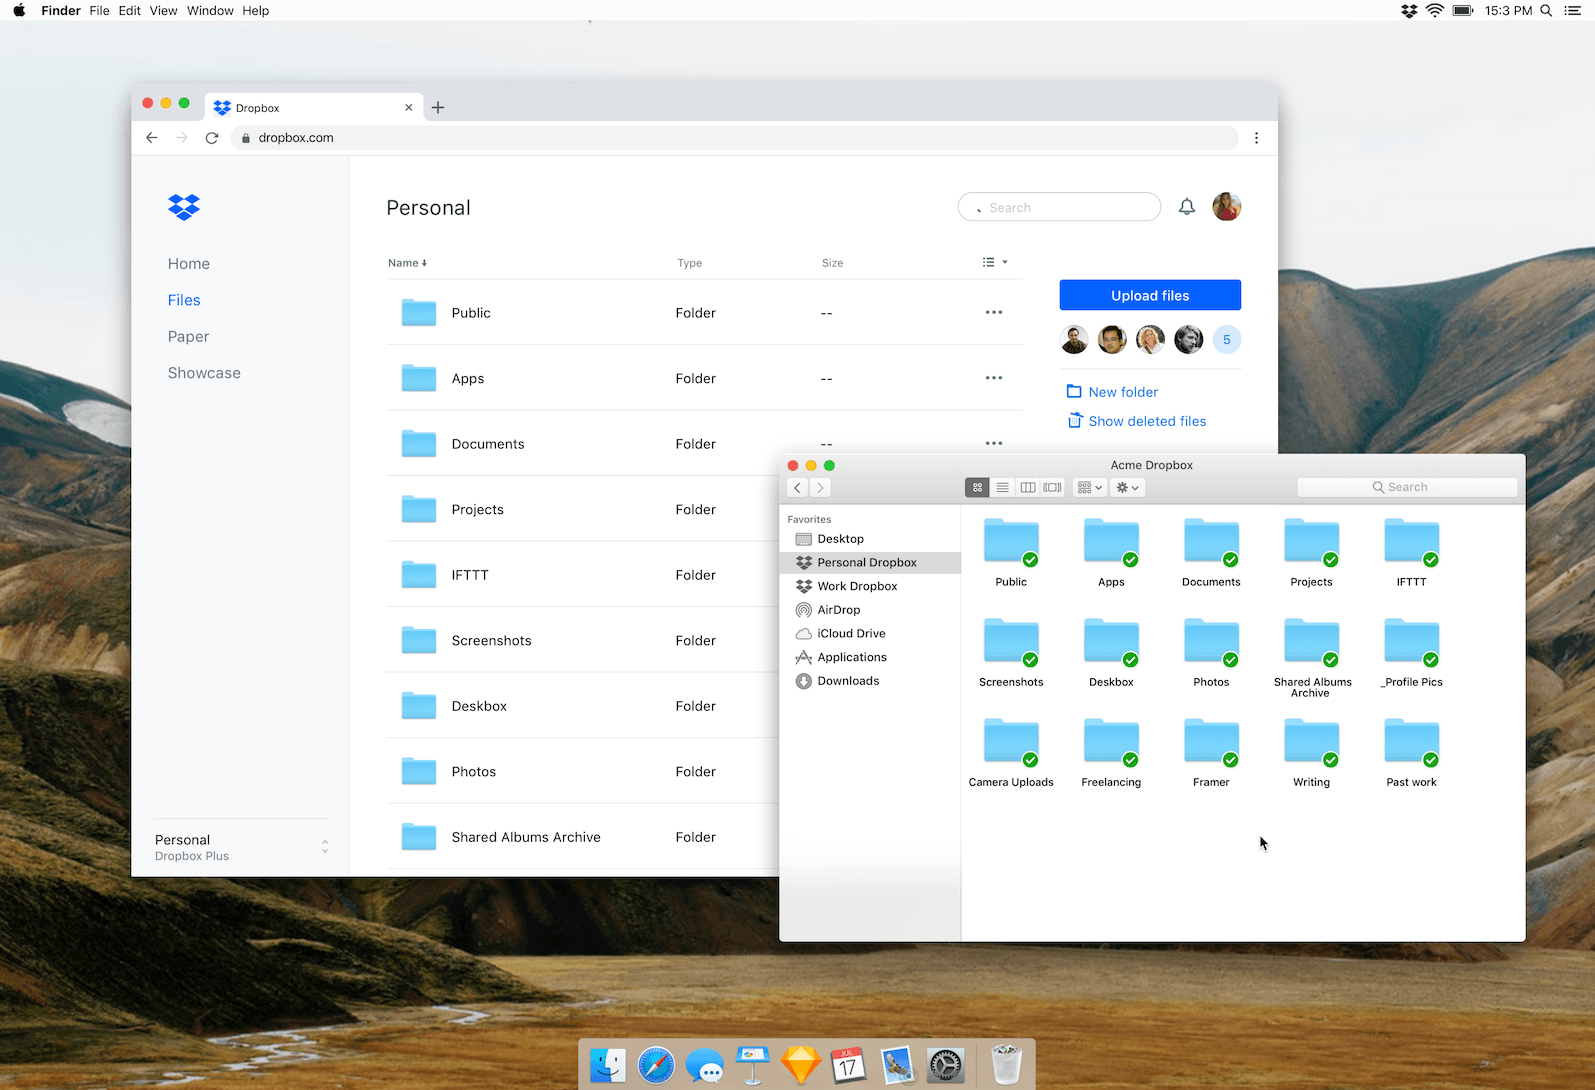Open the web list view options dropdown
The image size is (1595, 1090).
(995, 263)
